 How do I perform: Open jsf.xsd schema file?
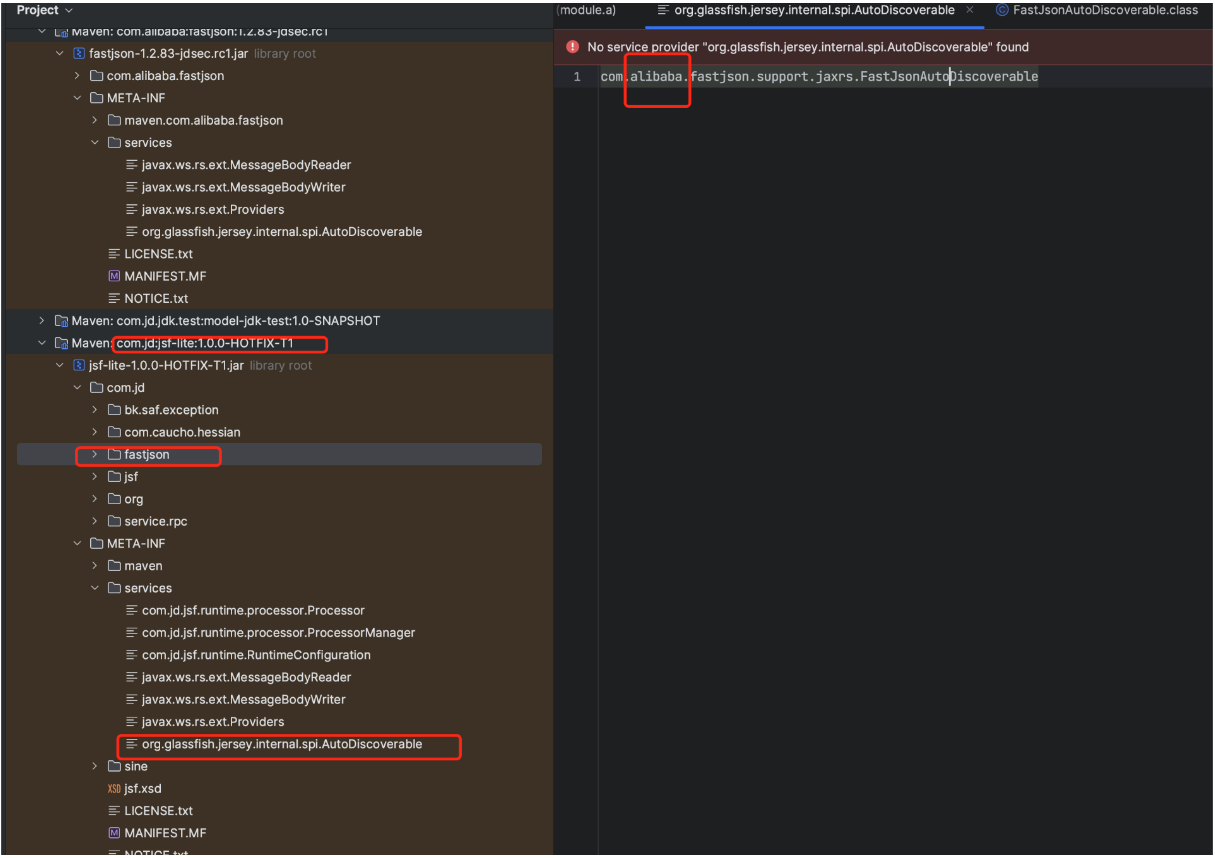[x=143, y=789]
